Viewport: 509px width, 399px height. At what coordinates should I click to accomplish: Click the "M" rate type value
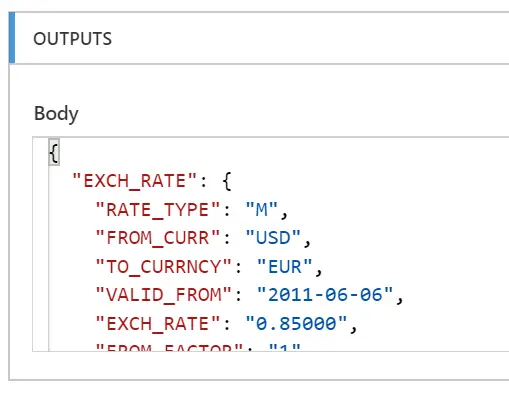(262, 210)
